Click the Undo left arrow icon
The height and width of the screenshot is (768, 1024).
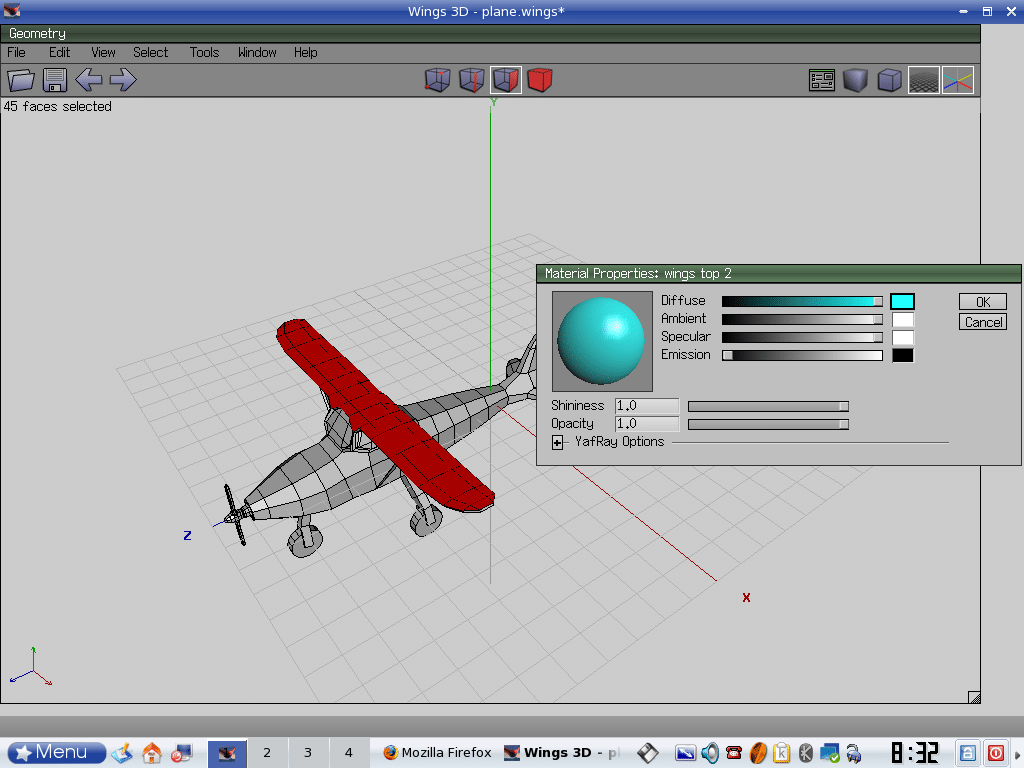pos(89,80)
